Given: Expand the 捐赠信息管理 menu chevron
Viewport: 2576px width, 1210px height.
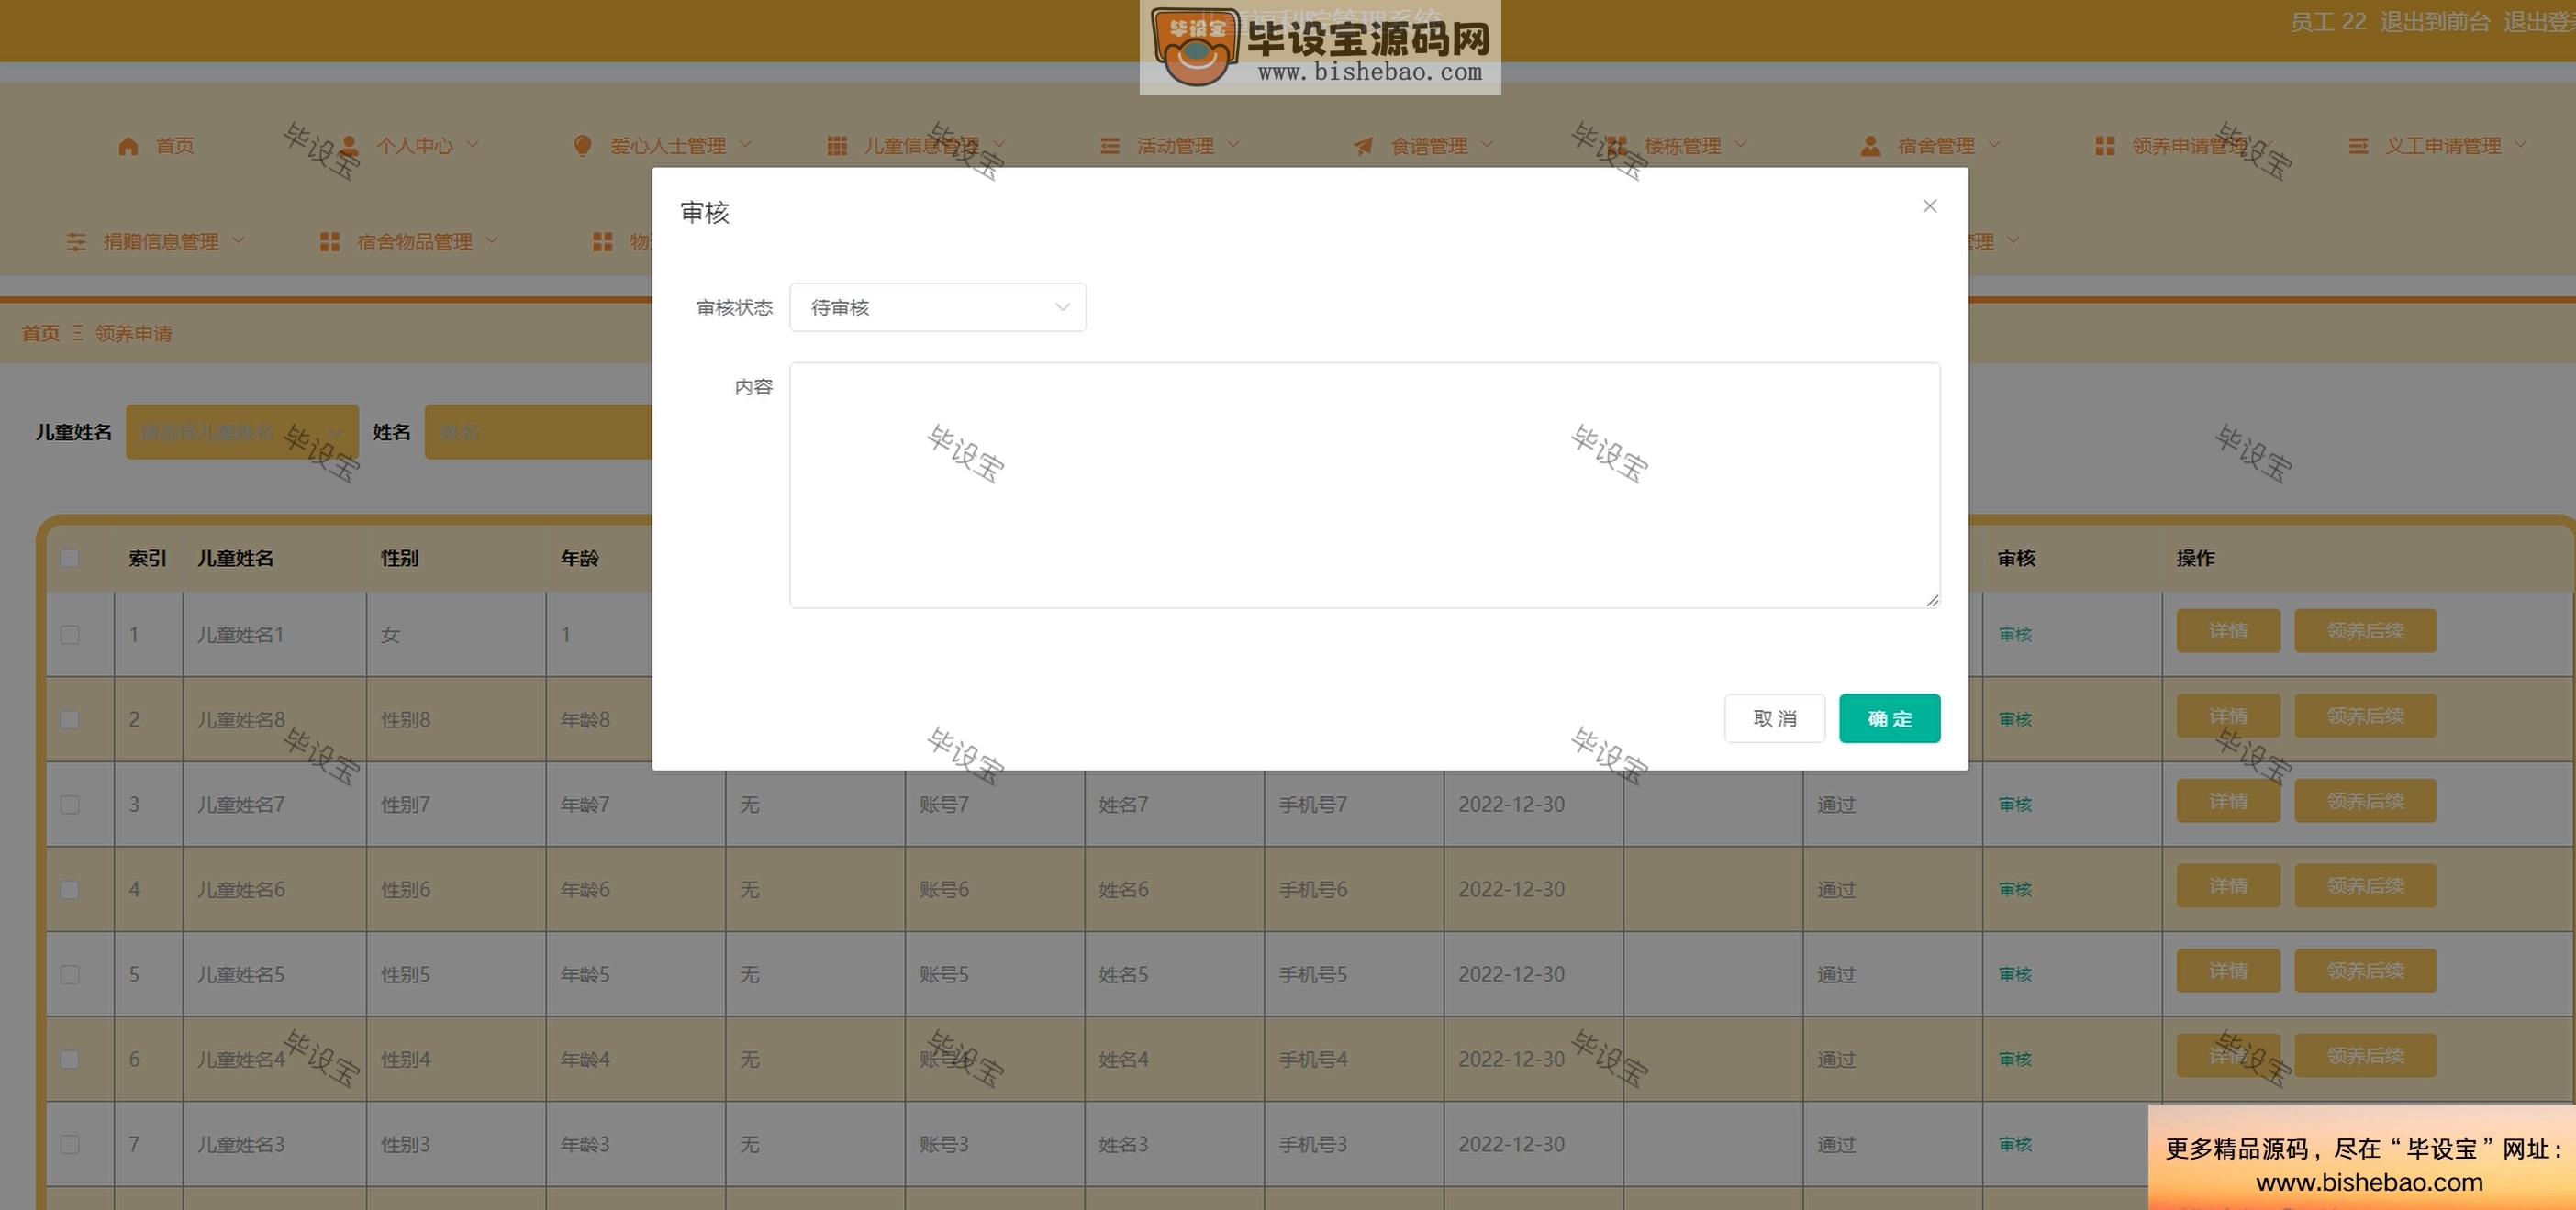Looking at the screenshot, I should tap(238, 241).
